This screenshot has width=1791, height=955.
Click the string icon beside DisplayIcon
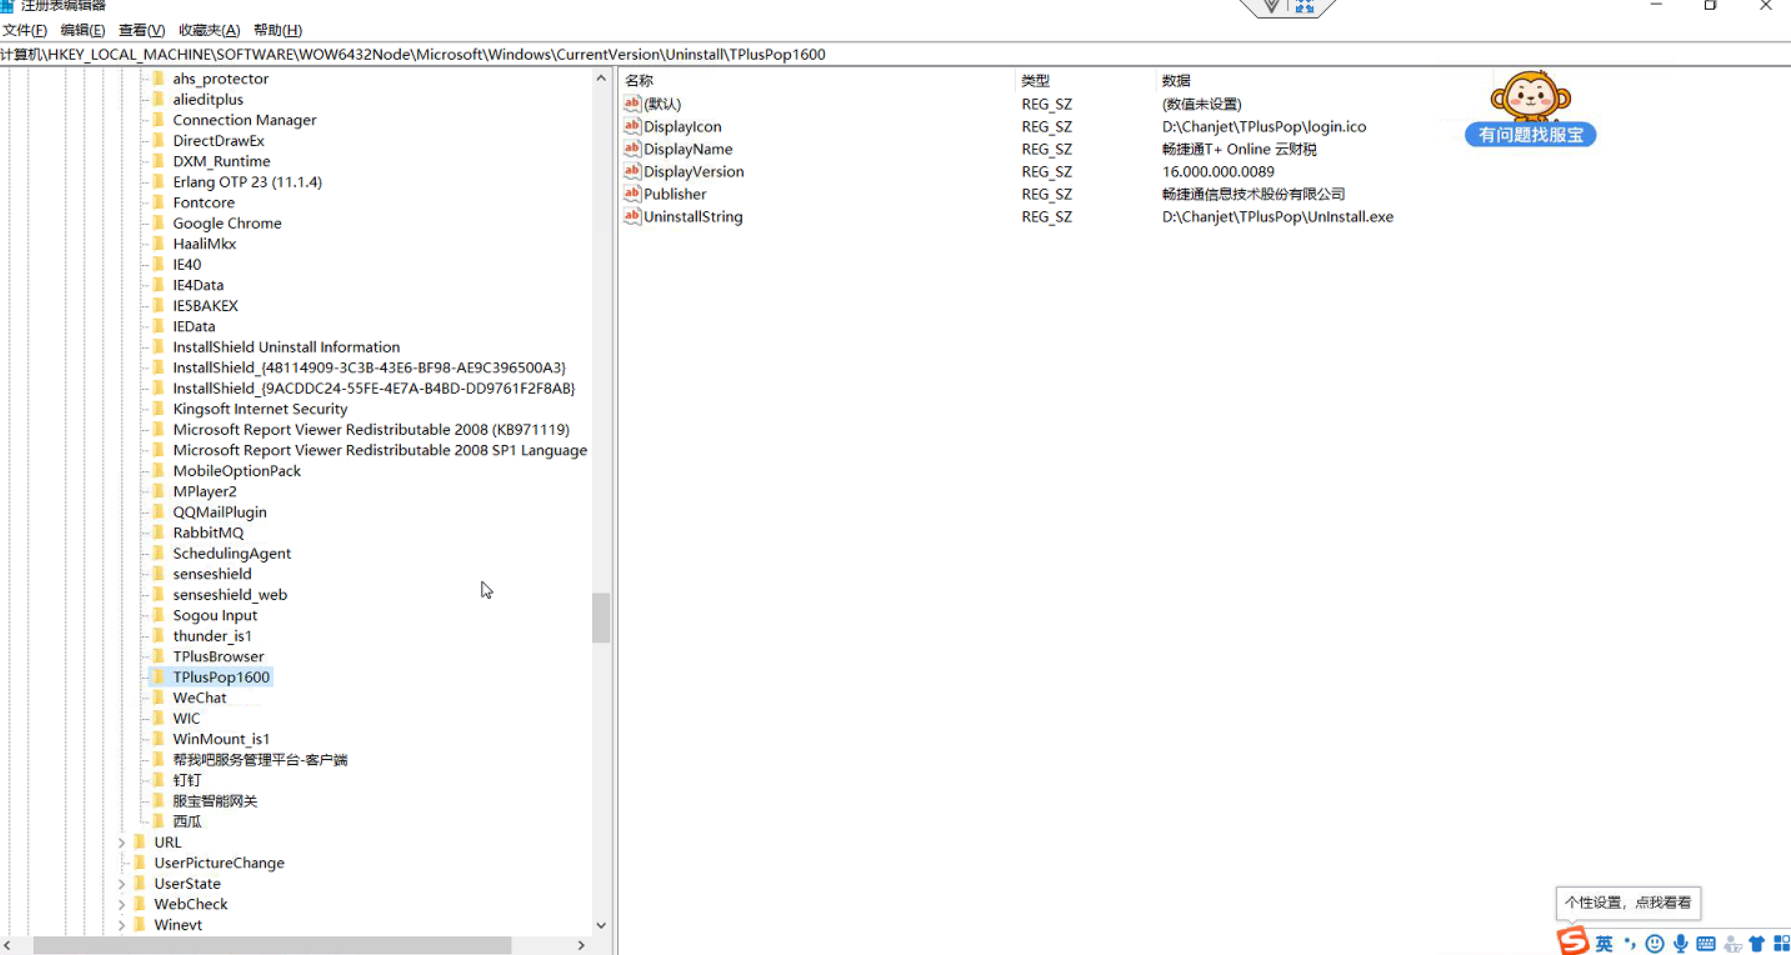pyautogui.click(x=632, y=126)
